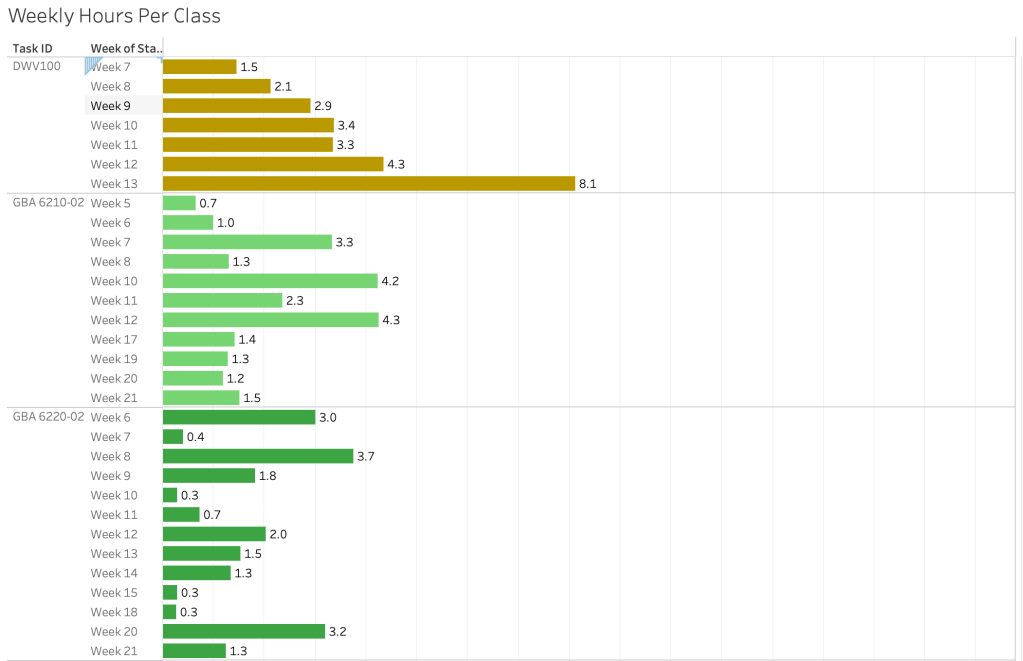
Task: Select the DWV100 Week 13 bar (8.1)
Action: pyautogui.click(x=368, y=184)
